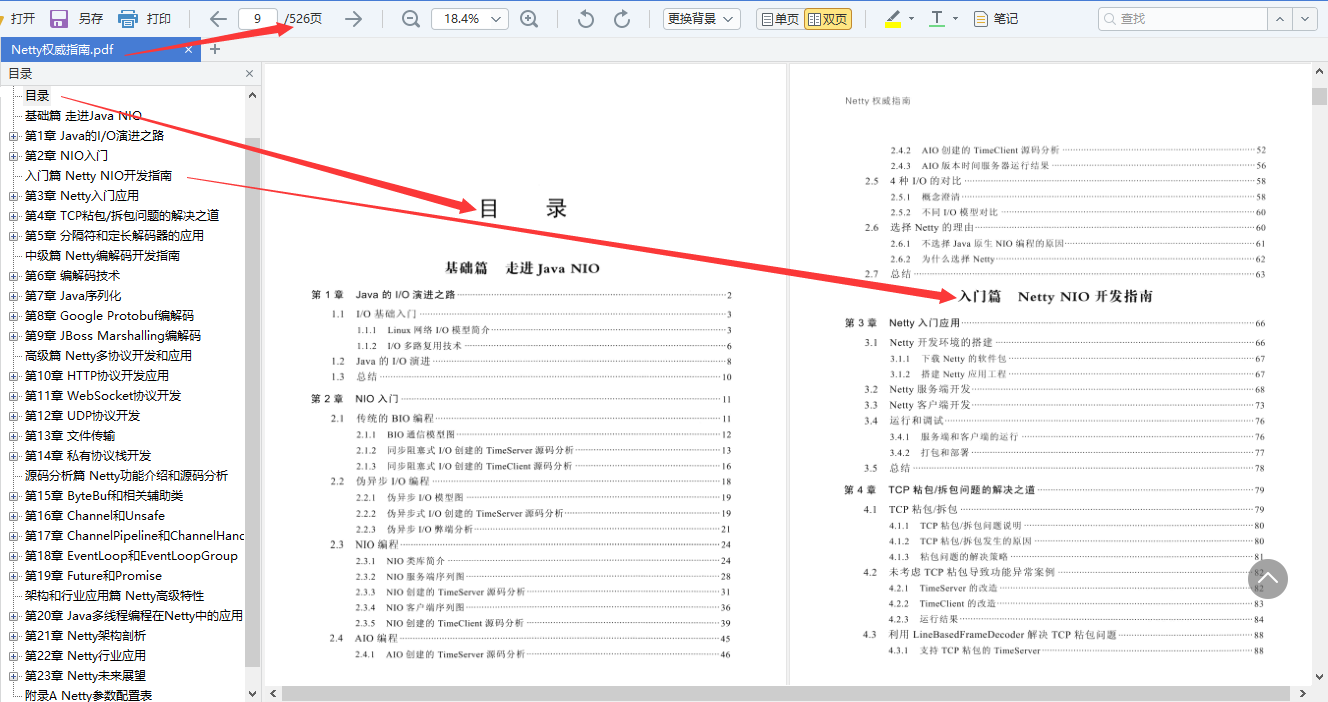The image size is (1328, 702).
Task: Open bookmark 第21章 Netty架构剖析
Action: [x=85, y=635]
